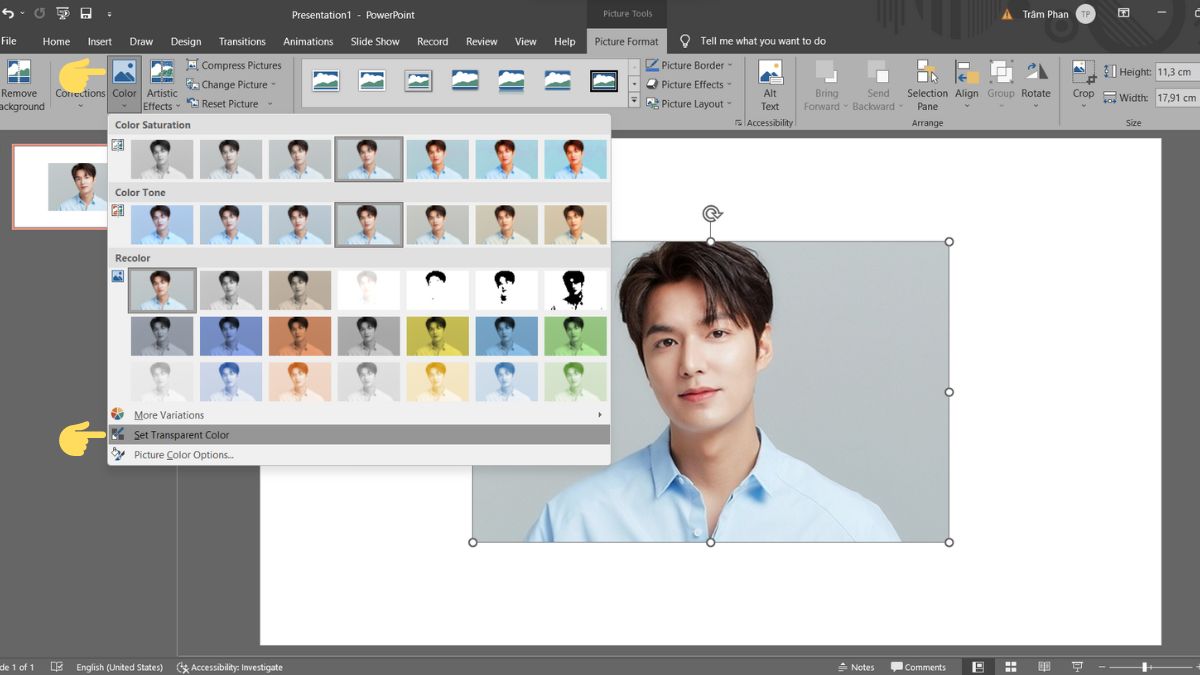Open the Rotate menu
This screenshot has width=1200, height=675.
tap(1036, 85)
